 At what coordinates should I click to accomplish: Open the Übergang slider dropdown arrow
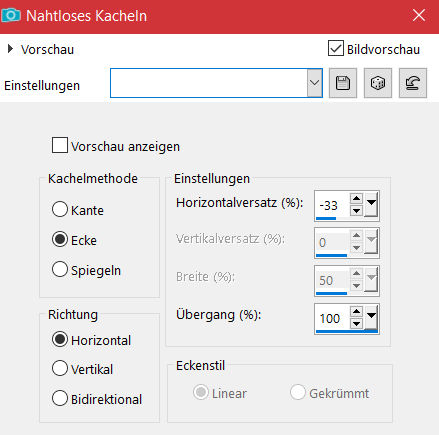[x=371, y=317]
